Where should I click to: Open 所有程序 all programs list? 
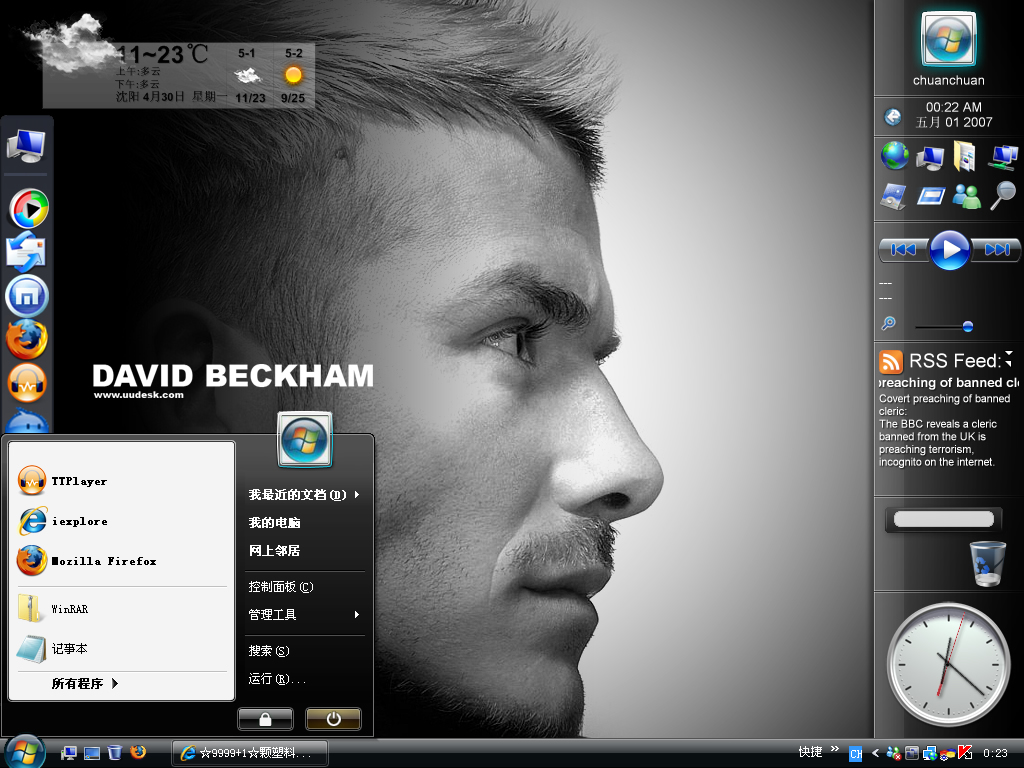tap(85, 684)
